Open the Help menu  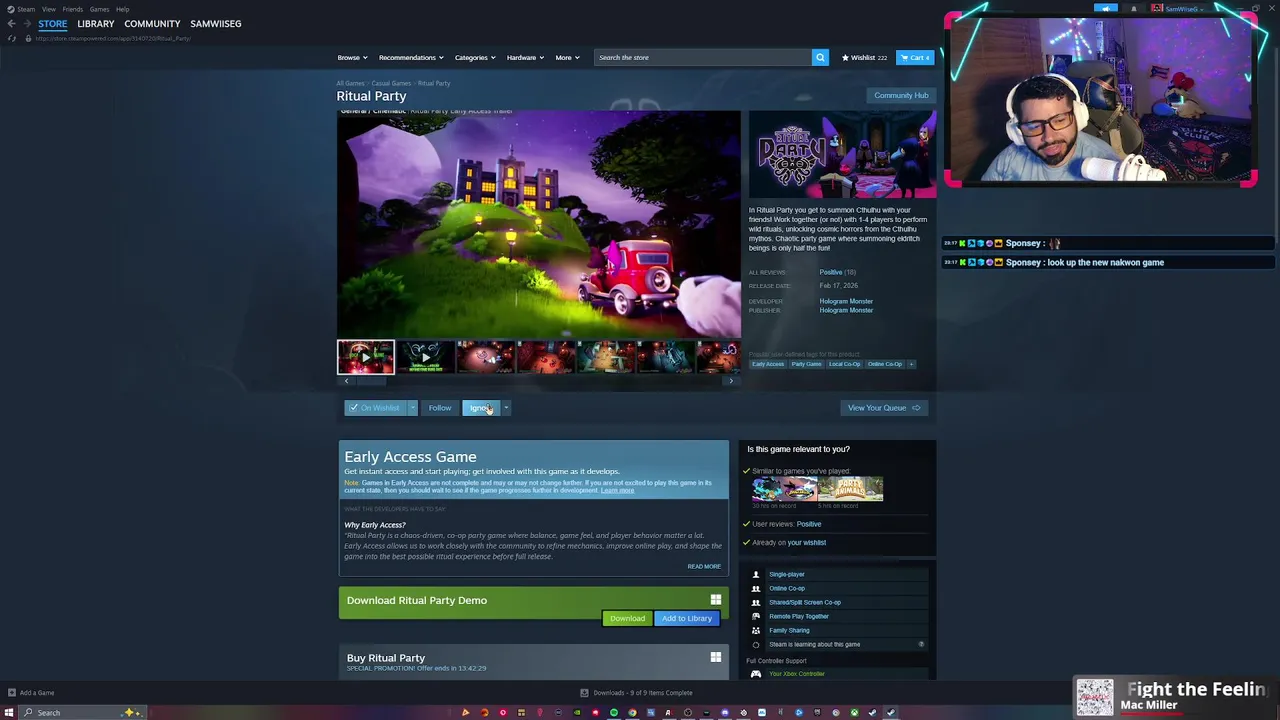[x=122, y=9]
